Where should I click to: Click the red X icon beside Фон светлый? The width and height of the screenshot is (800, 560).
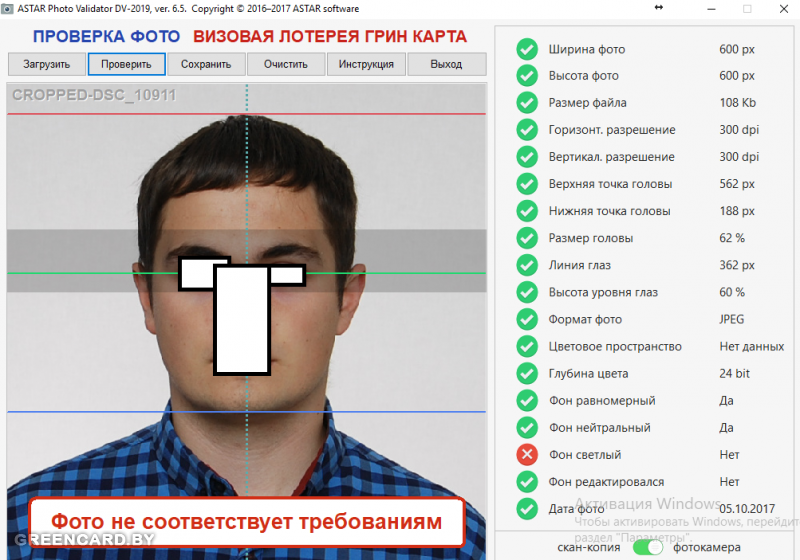(x=527, y=455)
